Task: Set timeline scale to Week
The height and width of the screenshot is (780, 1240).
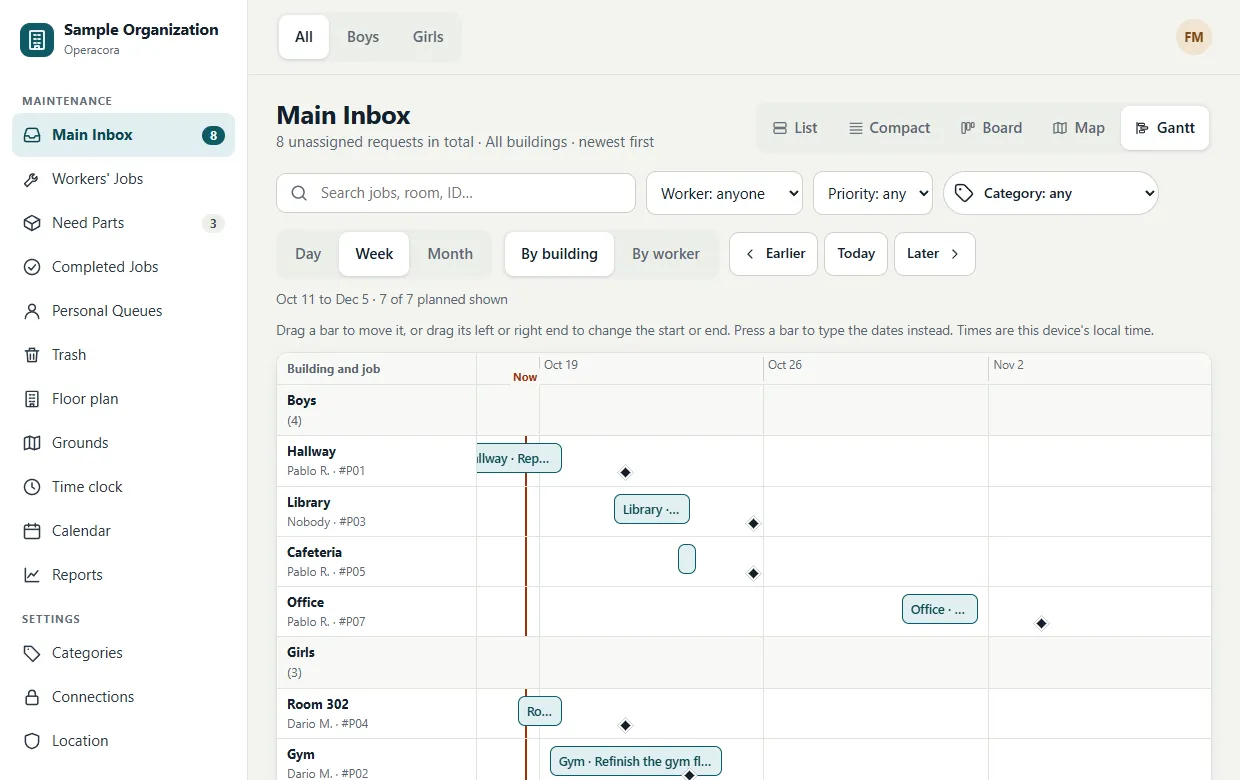Action: coord(374,254)
